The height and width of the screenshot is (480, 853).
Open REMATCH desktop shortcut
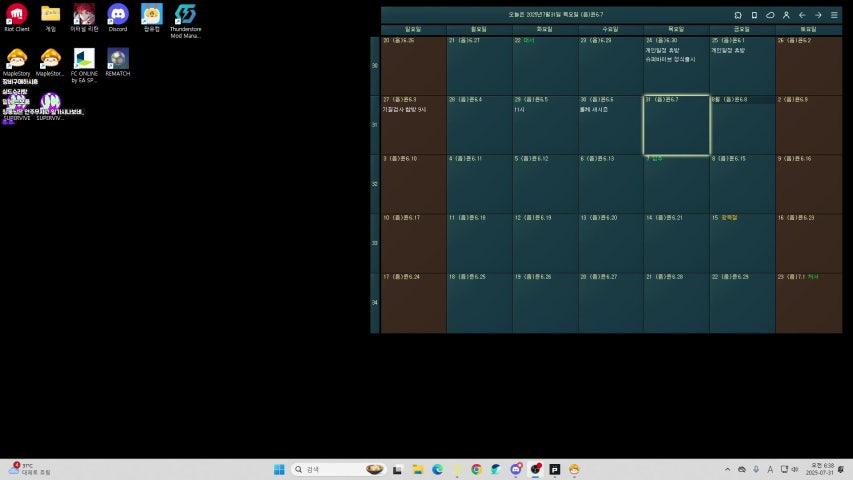coord(118,63)
